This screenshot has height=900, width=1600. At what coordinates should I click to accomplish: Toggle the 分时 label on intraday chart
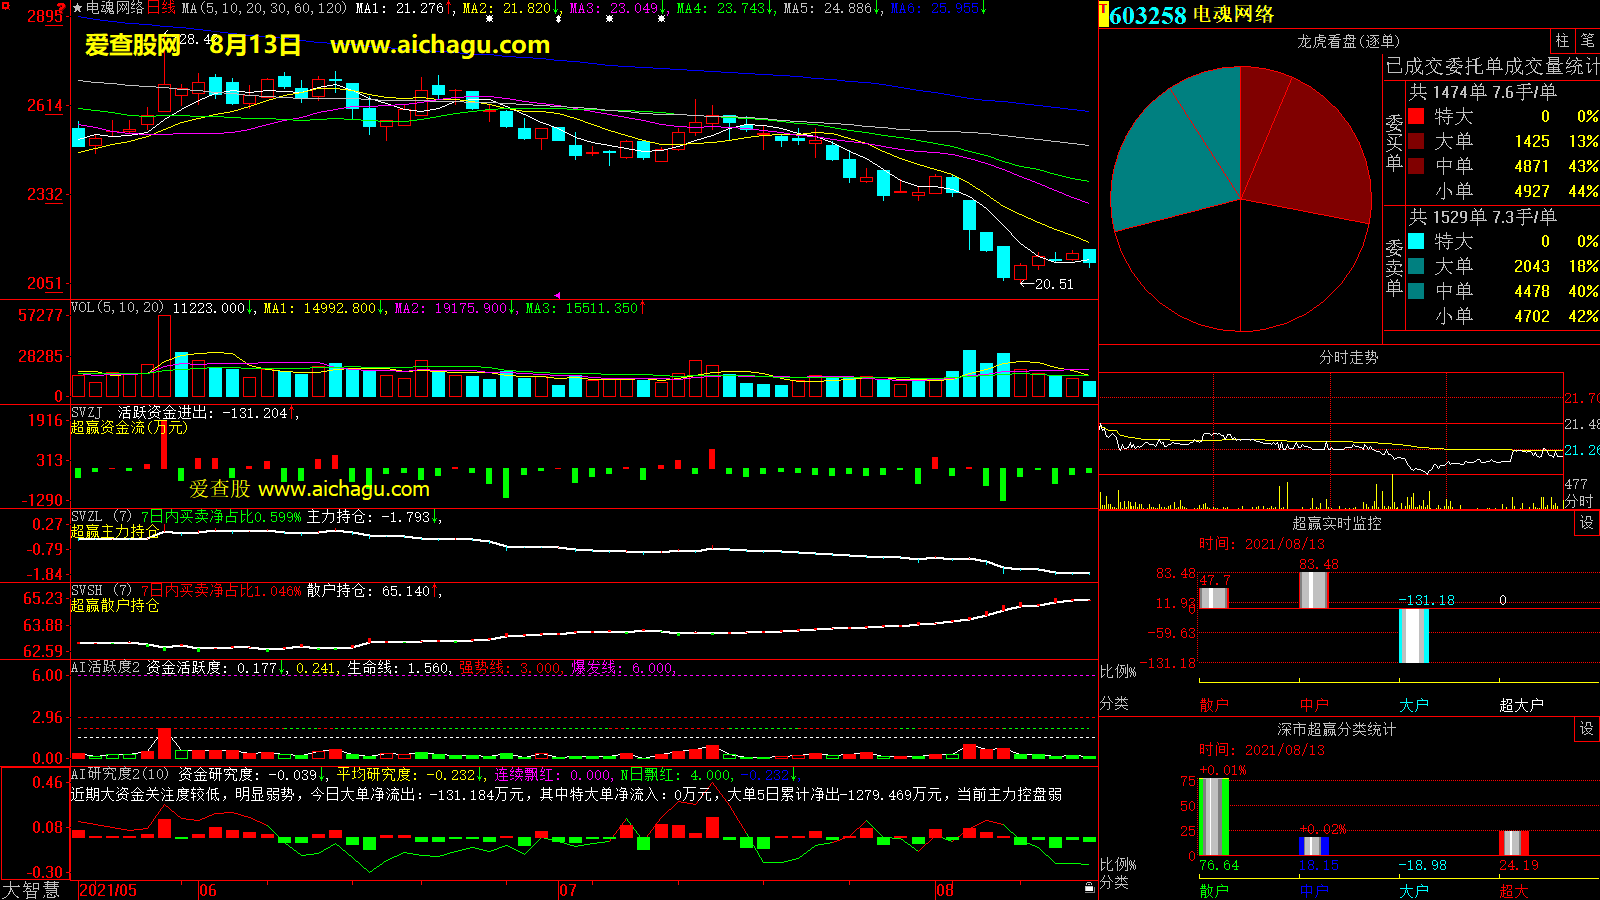pyautogui.click(x=1579, y=501)
